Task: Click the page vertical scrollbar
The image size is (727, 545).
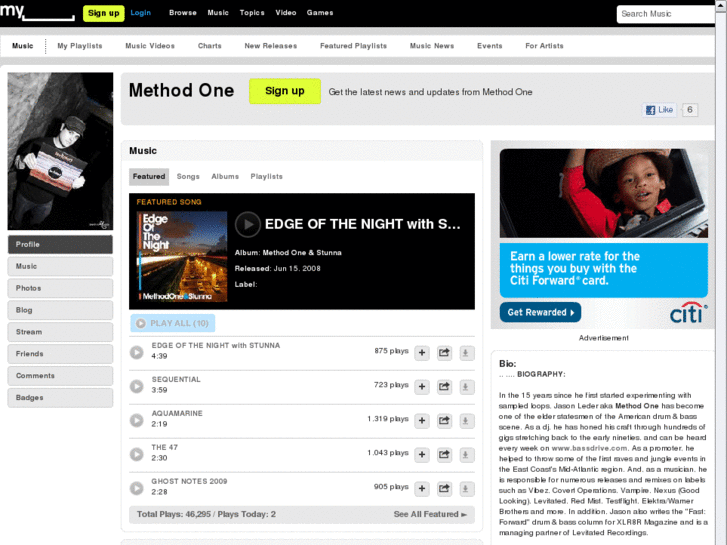Action: point(721,272)
